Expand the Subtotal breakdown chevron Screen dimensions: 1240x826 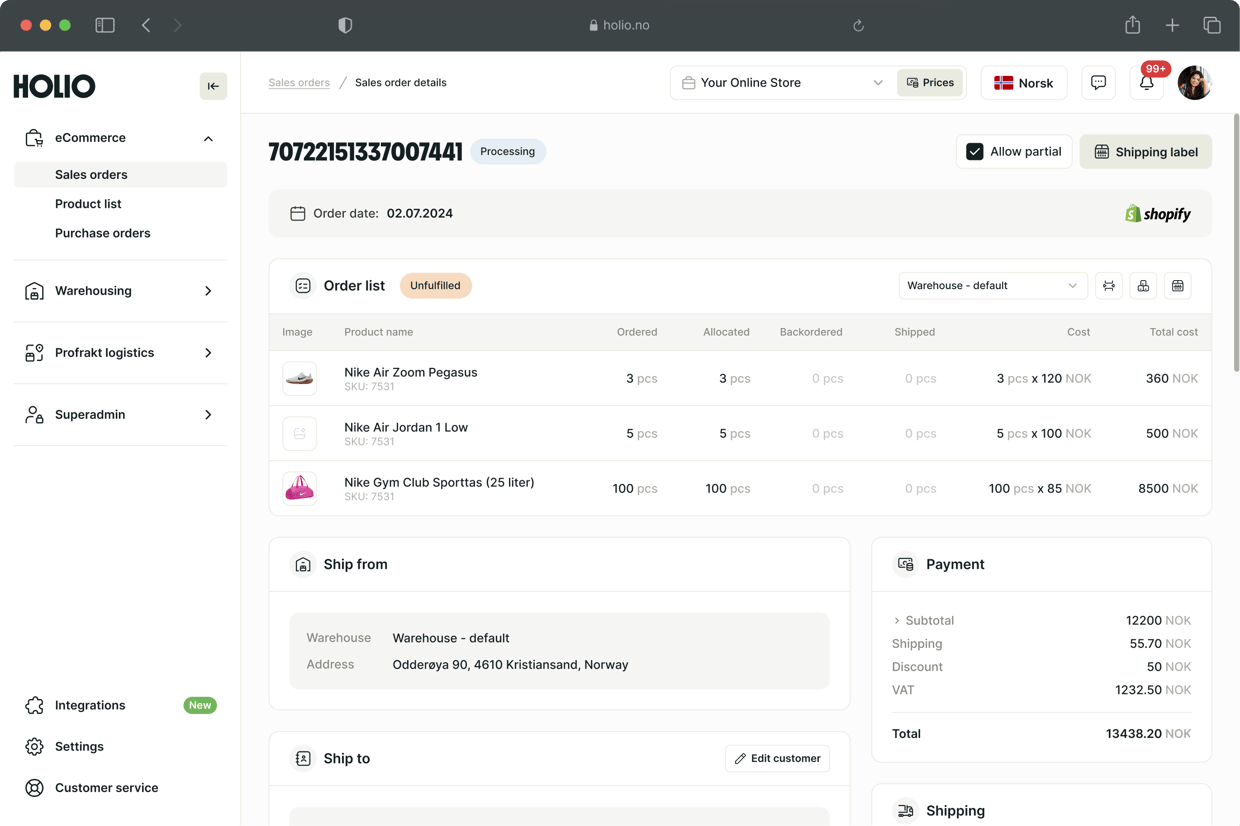click(896, 621)
